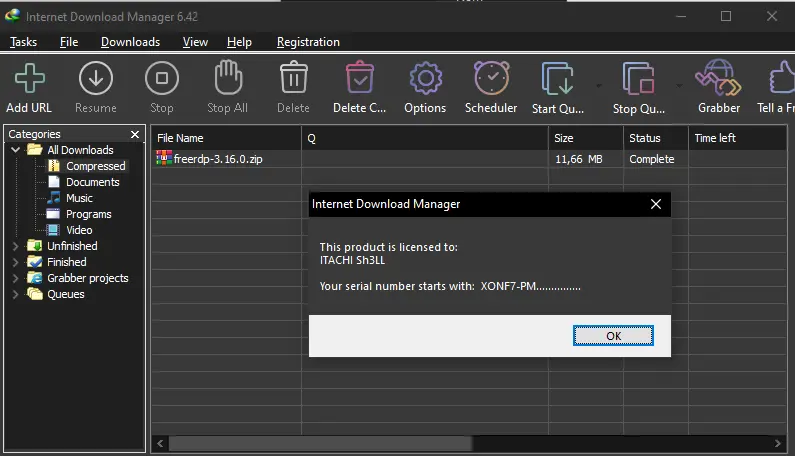Screen dimensions: 795x457
Task: Click the horizontal scrollbar thumb
Action: point(320,443)
